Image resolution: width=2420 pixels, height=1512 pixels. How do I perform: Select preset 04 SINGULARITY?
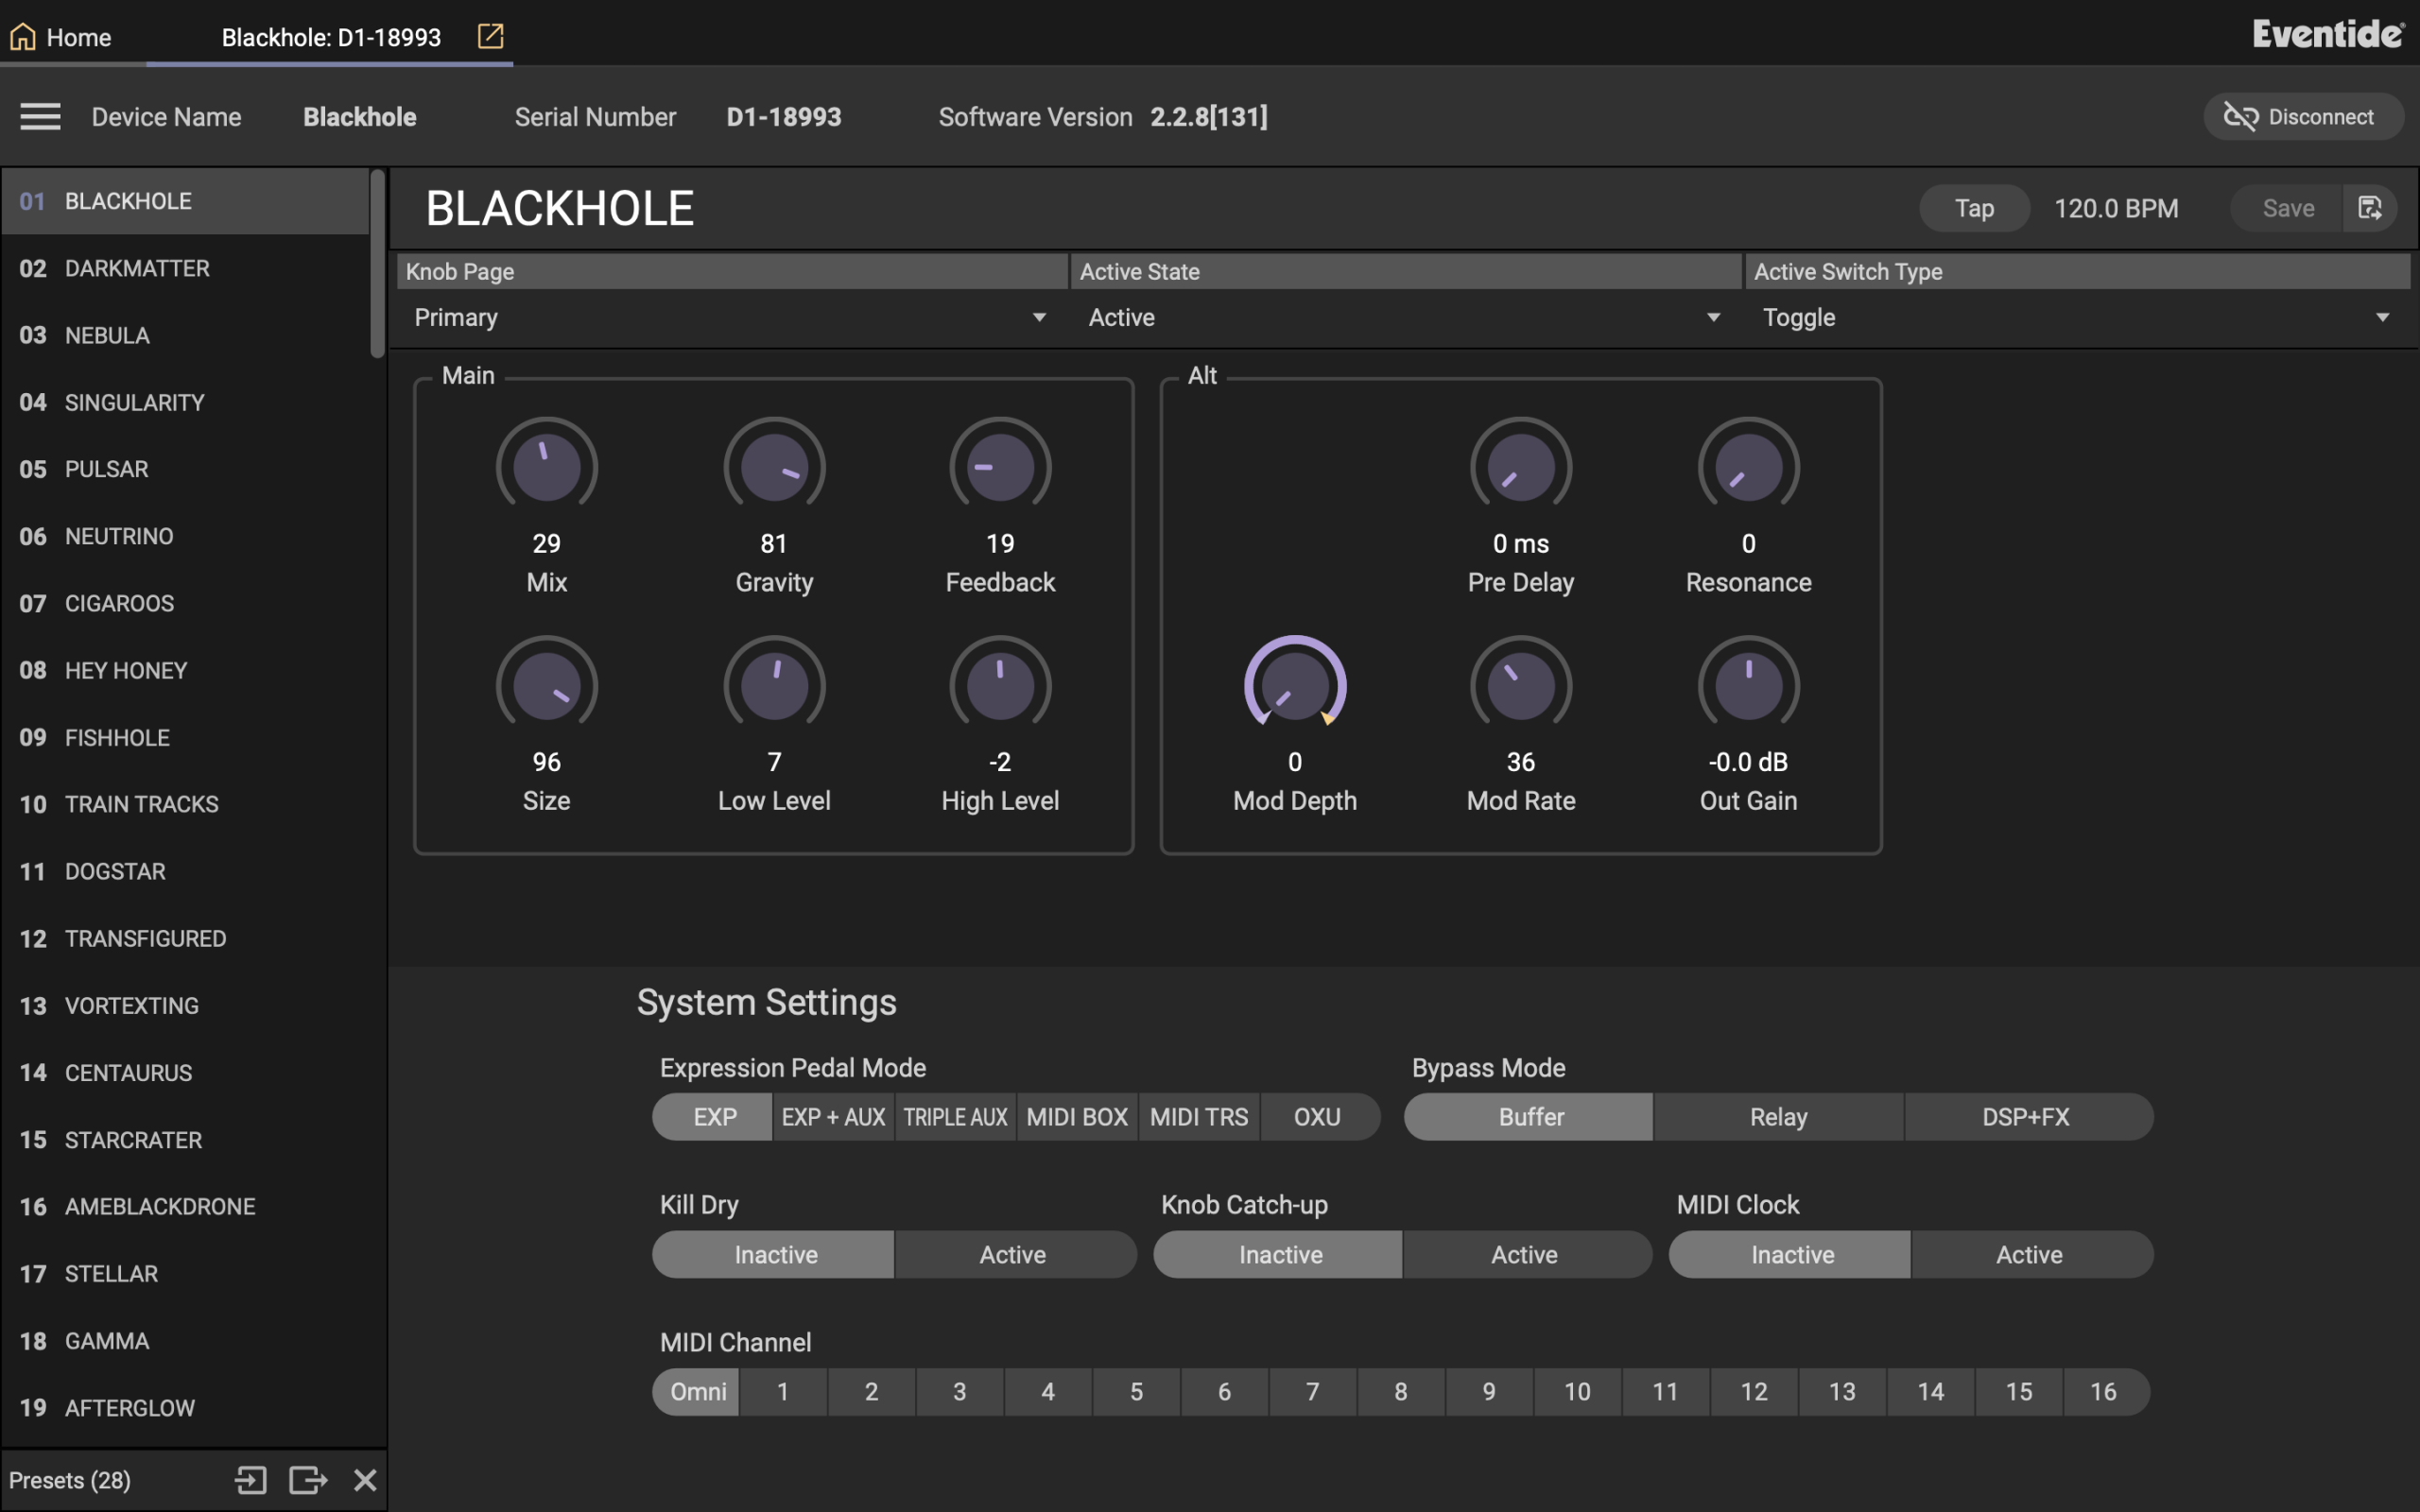(186, 402)
